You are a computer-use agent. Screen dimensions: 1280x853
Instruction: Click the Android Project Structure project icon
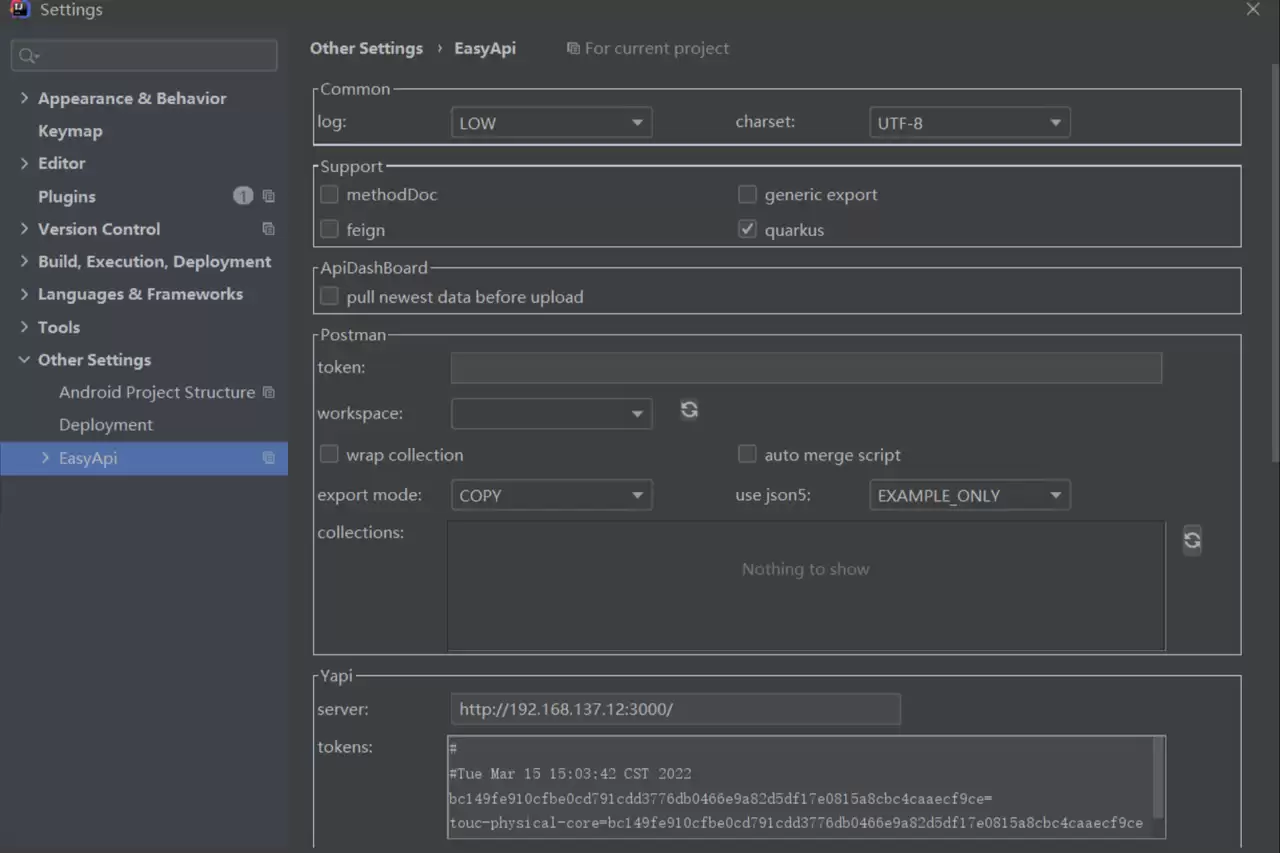tap(268, 392)
